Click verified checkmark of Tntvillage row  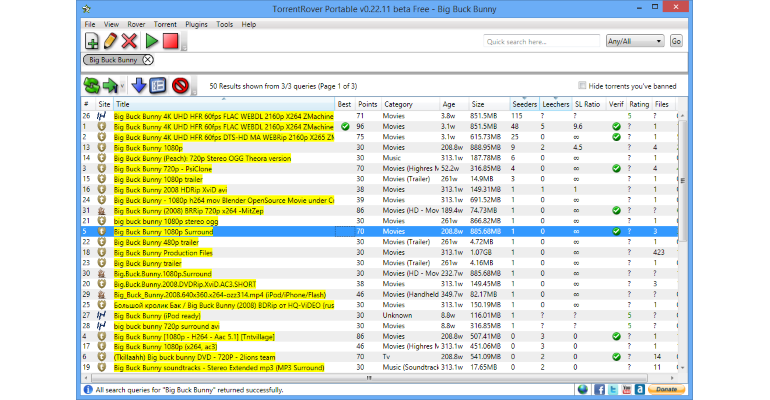click(616, 336)
